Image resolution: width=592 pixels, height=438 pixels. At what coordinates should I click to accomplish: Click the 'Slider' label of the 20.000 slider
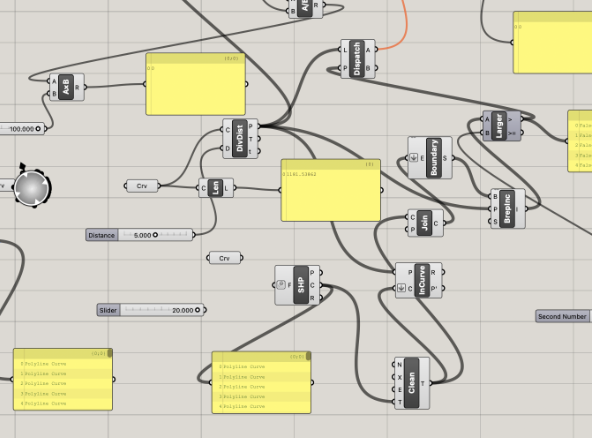pos(108,310)
